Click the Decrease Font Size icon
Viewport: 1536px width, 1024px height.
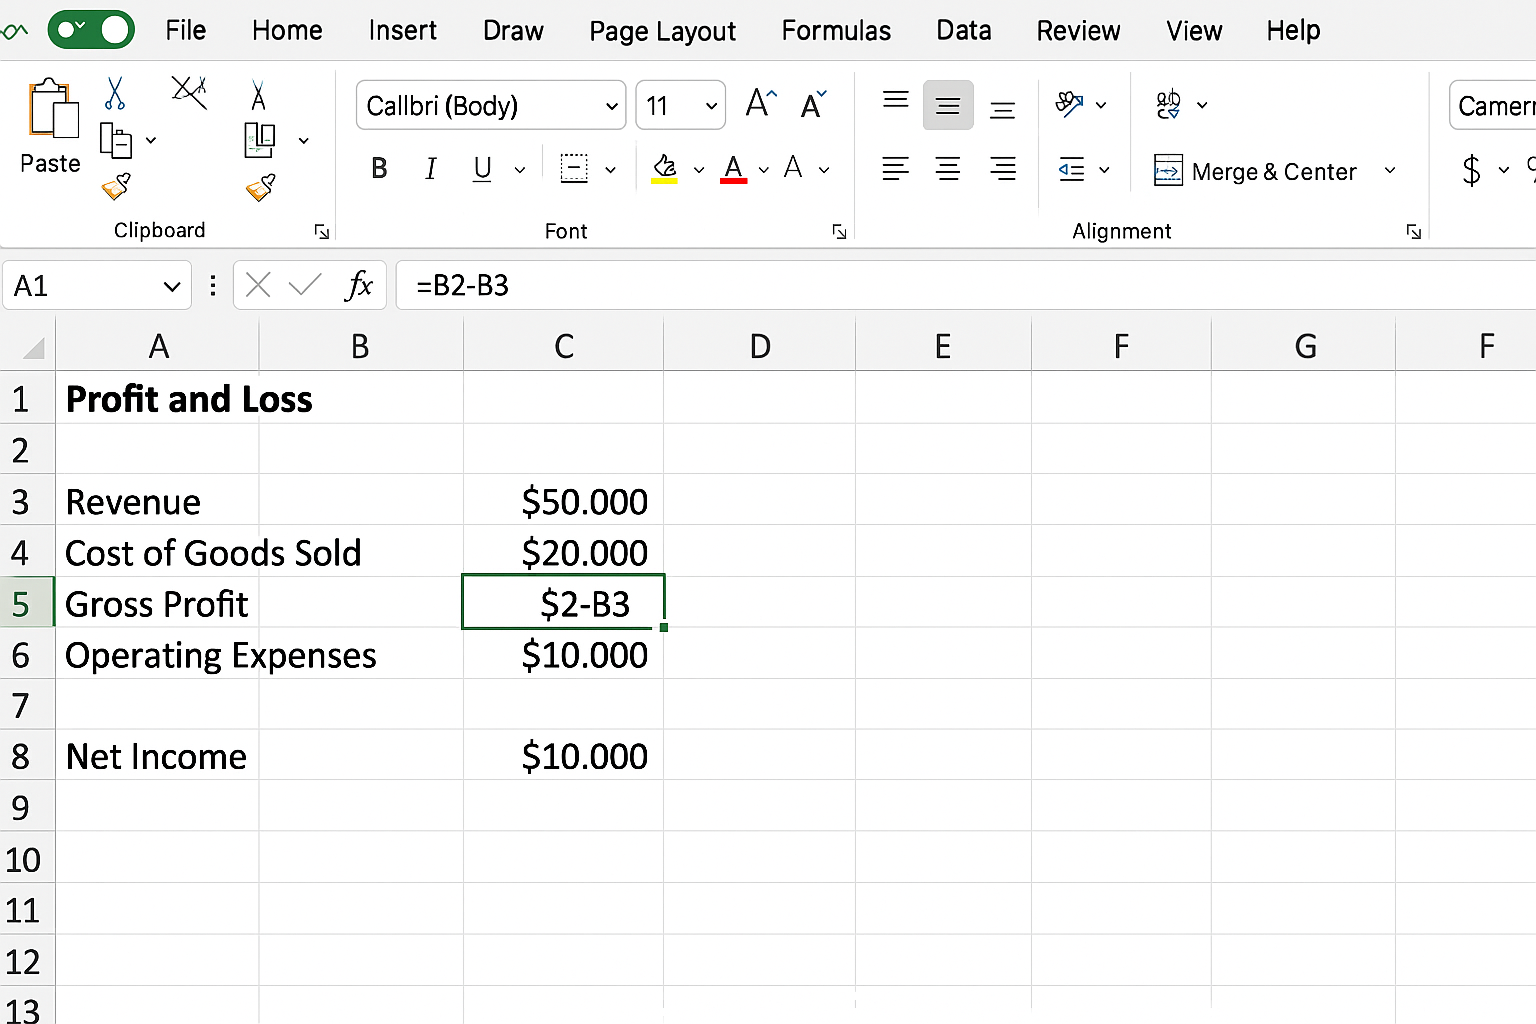813,105
